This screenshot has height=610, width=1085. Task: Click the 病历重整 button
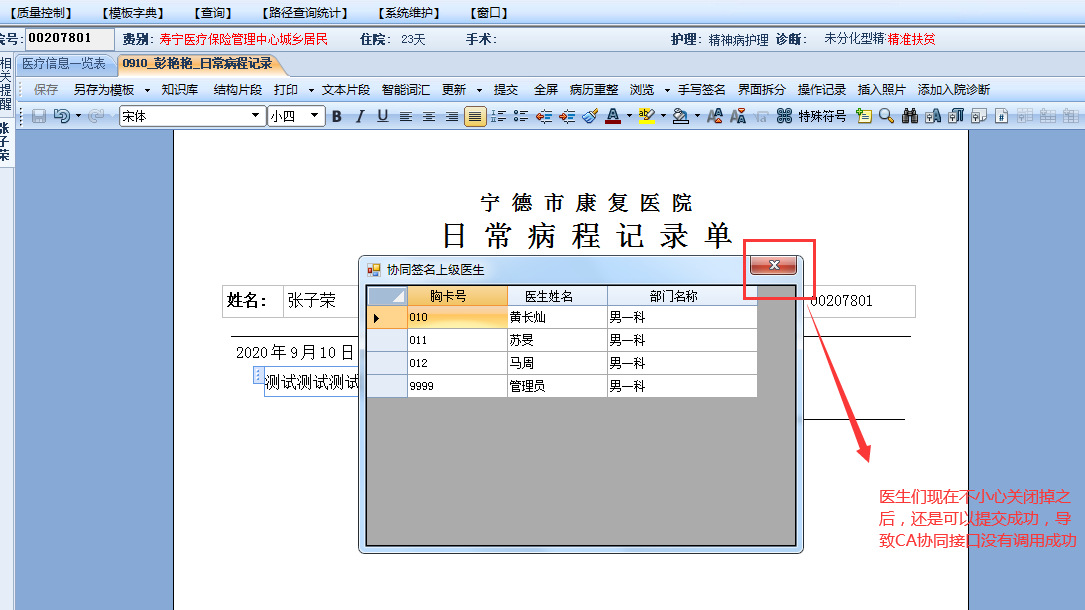tap(594, 90)
